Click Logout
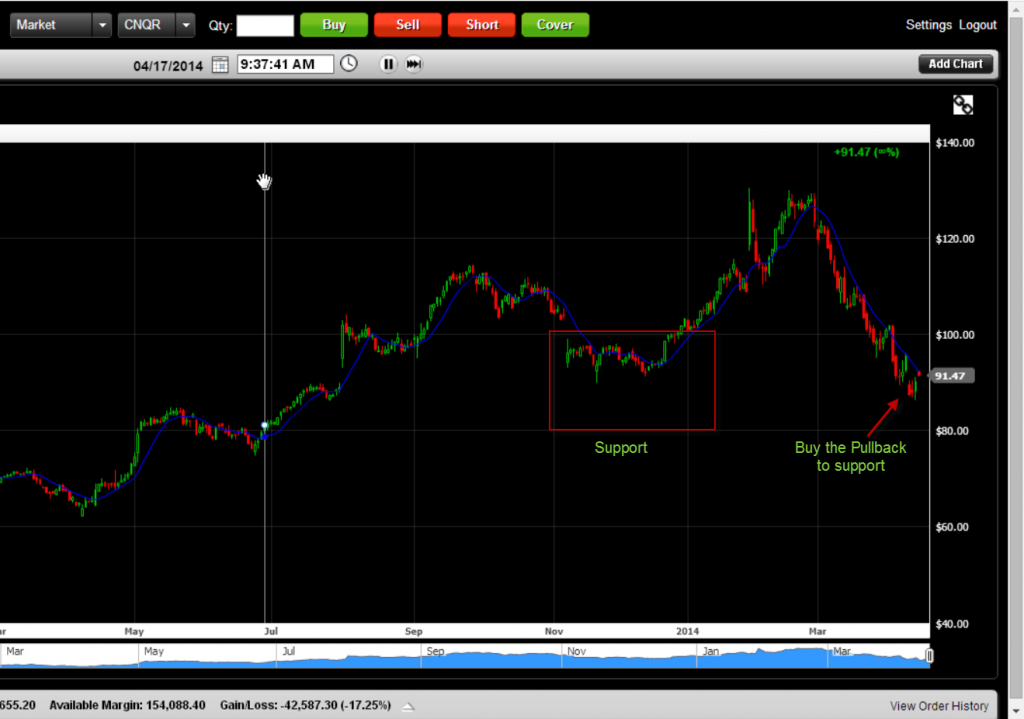The width and height of the screenshot is (1024, 719). pyautogui.click(x=977, y=24)
